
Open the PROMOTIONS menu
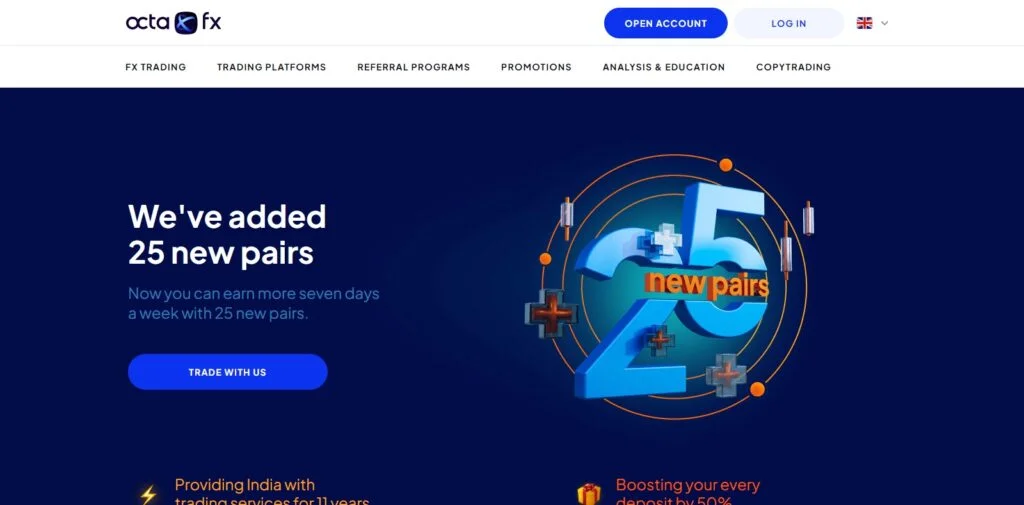click(x=536, y=67)
